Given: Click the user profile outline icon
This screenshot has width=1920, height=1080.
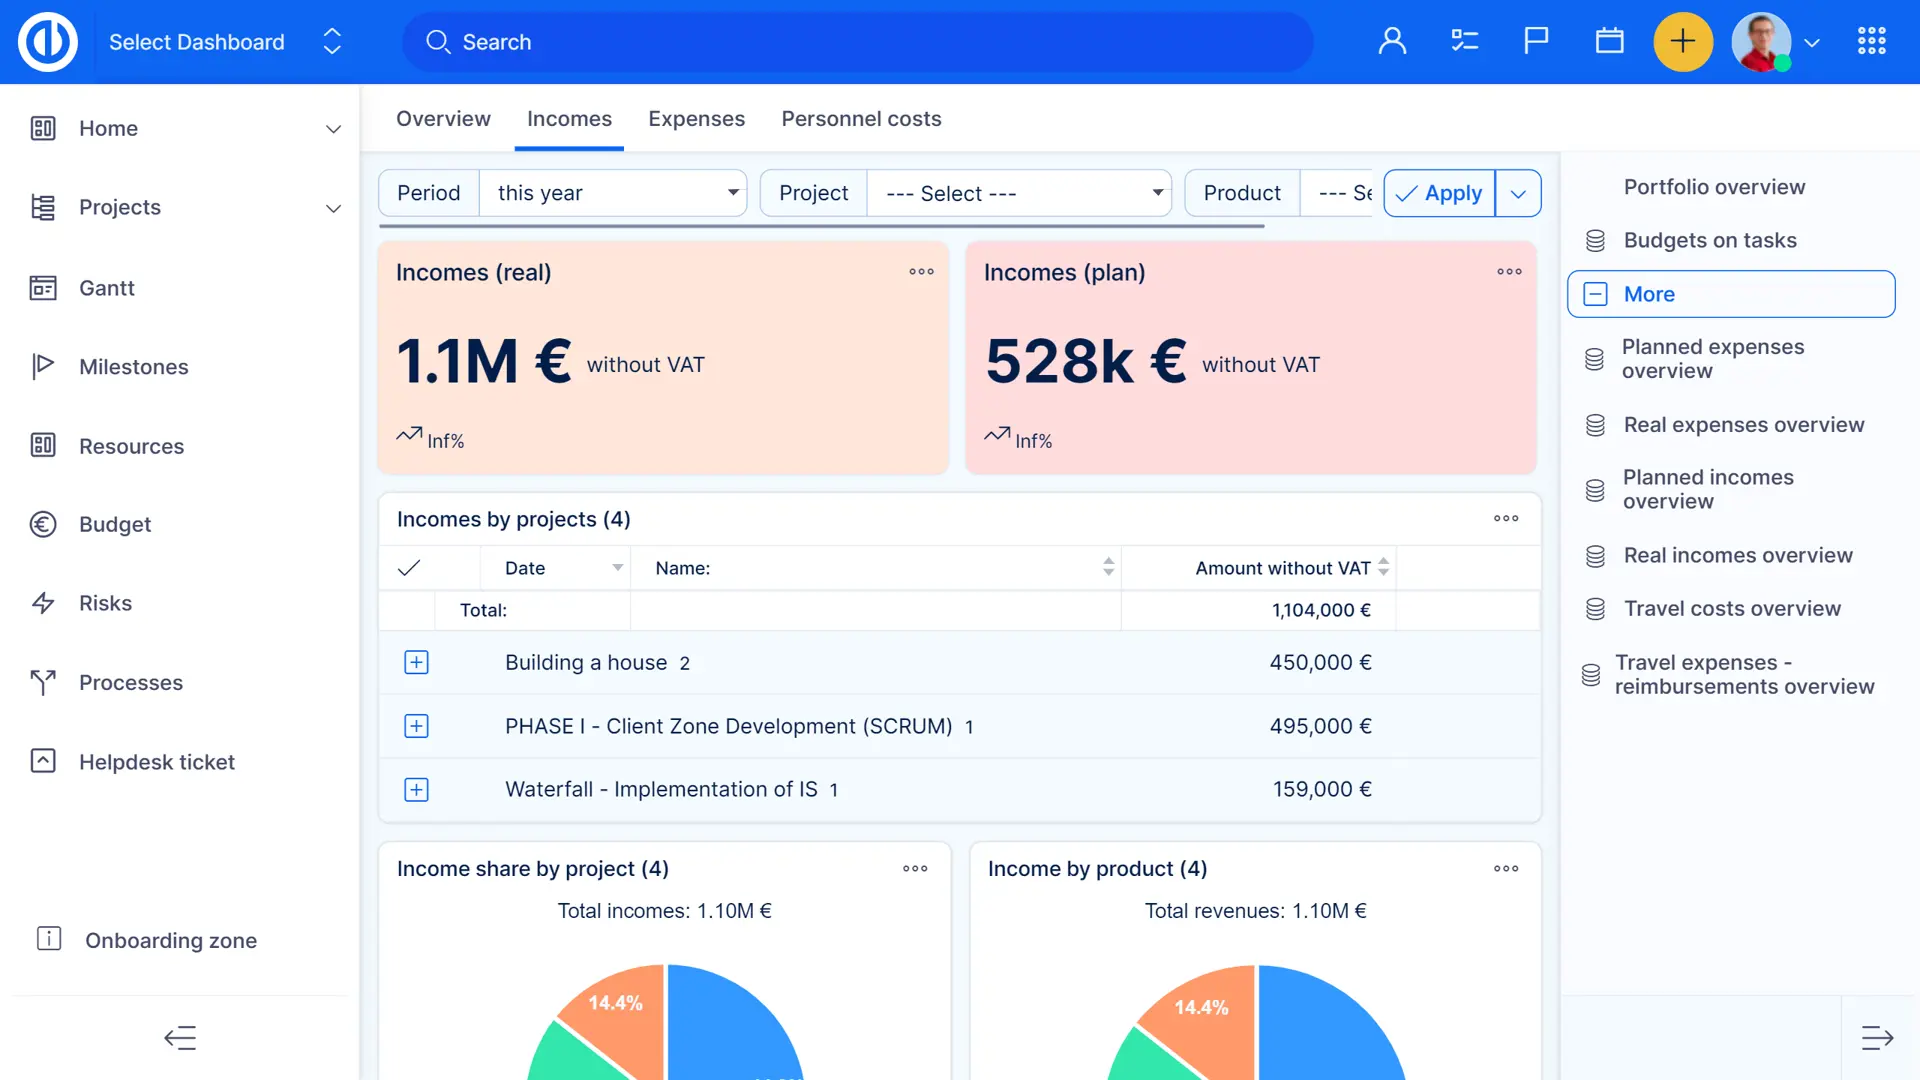Looking at the screenshot, I should point(1392,42).
